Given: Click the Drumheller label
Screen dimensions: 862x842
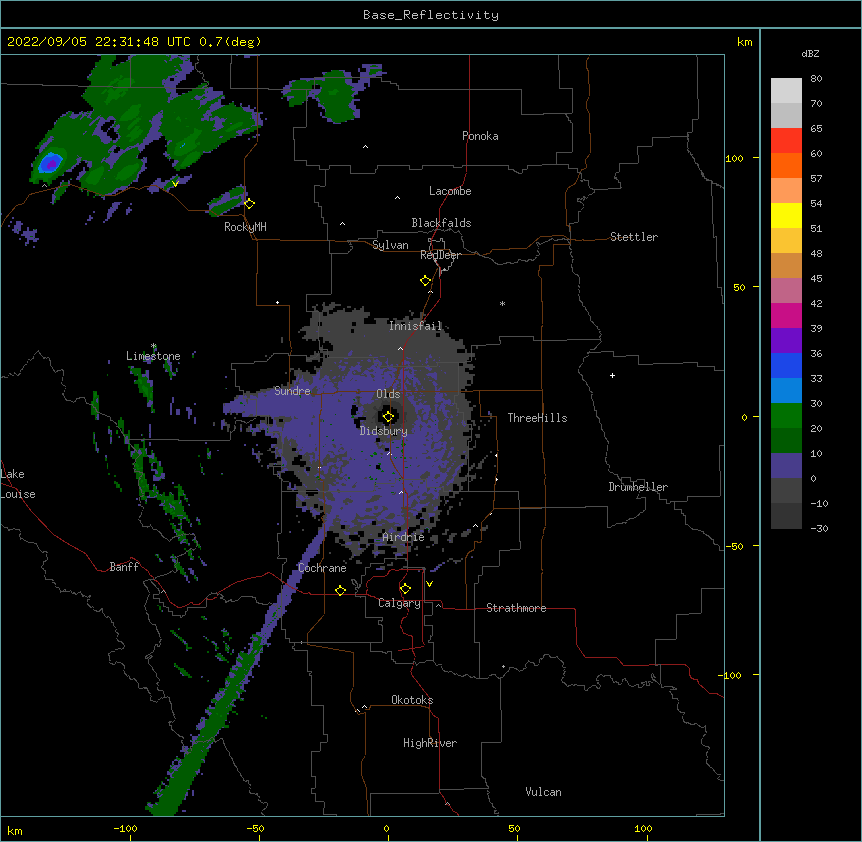Looking at the screenshot, I should pyautogui.click(x=638, y=487).
